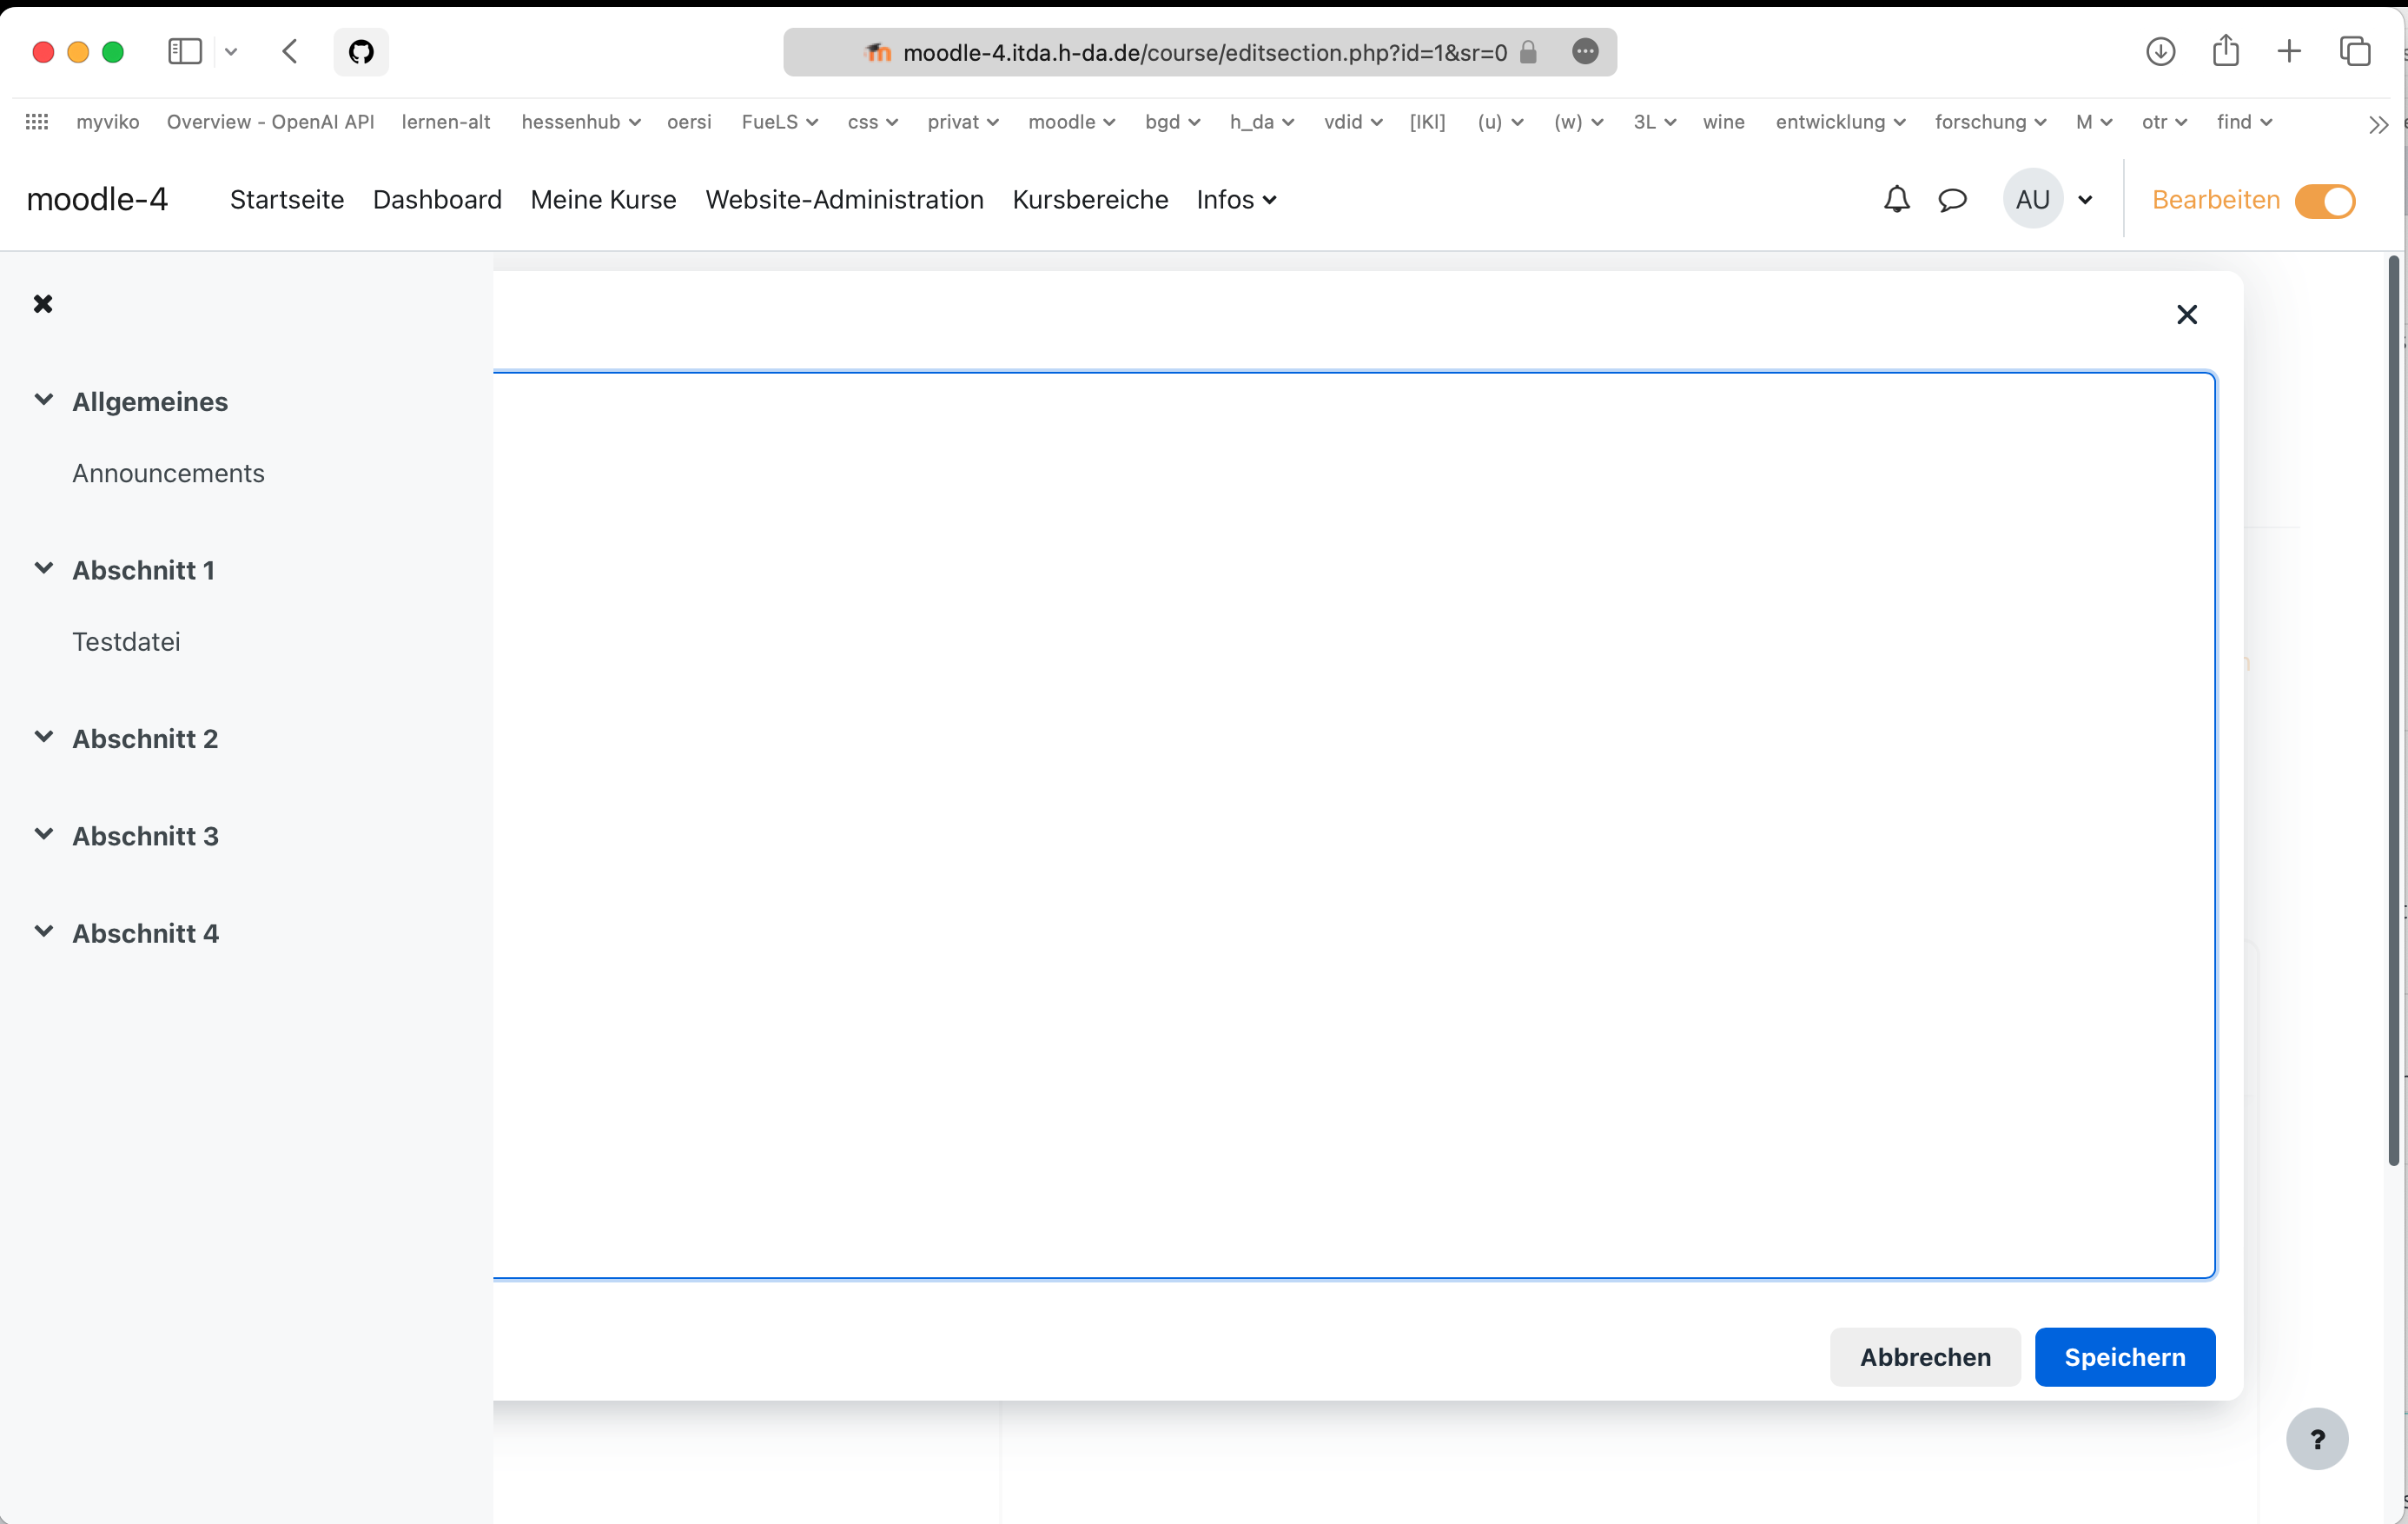Collapse the Abschnitt 1 section
This screenshot has height=1524, width=2408.
[43, 568]
